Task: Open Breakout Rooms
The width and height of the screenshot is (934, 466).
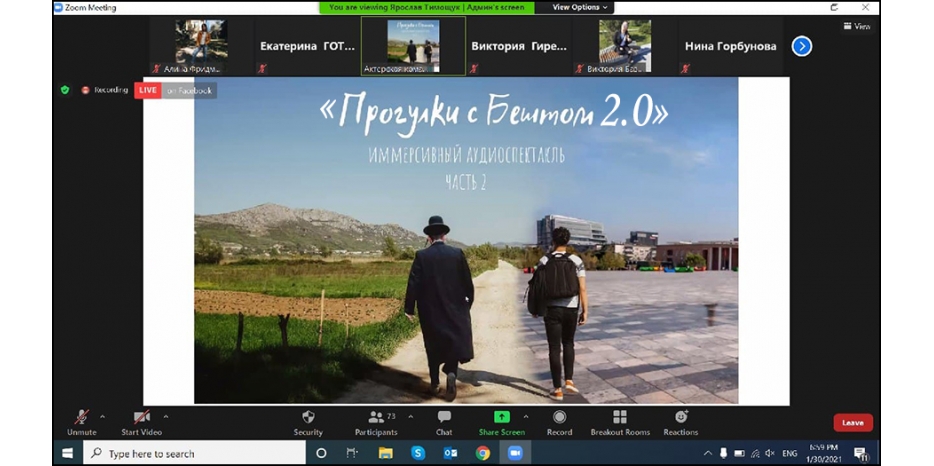Action: coord(620,423)
